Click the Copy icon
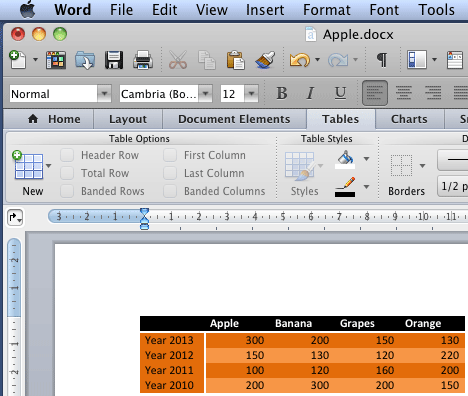468x396 pixels. click(207, 60)
